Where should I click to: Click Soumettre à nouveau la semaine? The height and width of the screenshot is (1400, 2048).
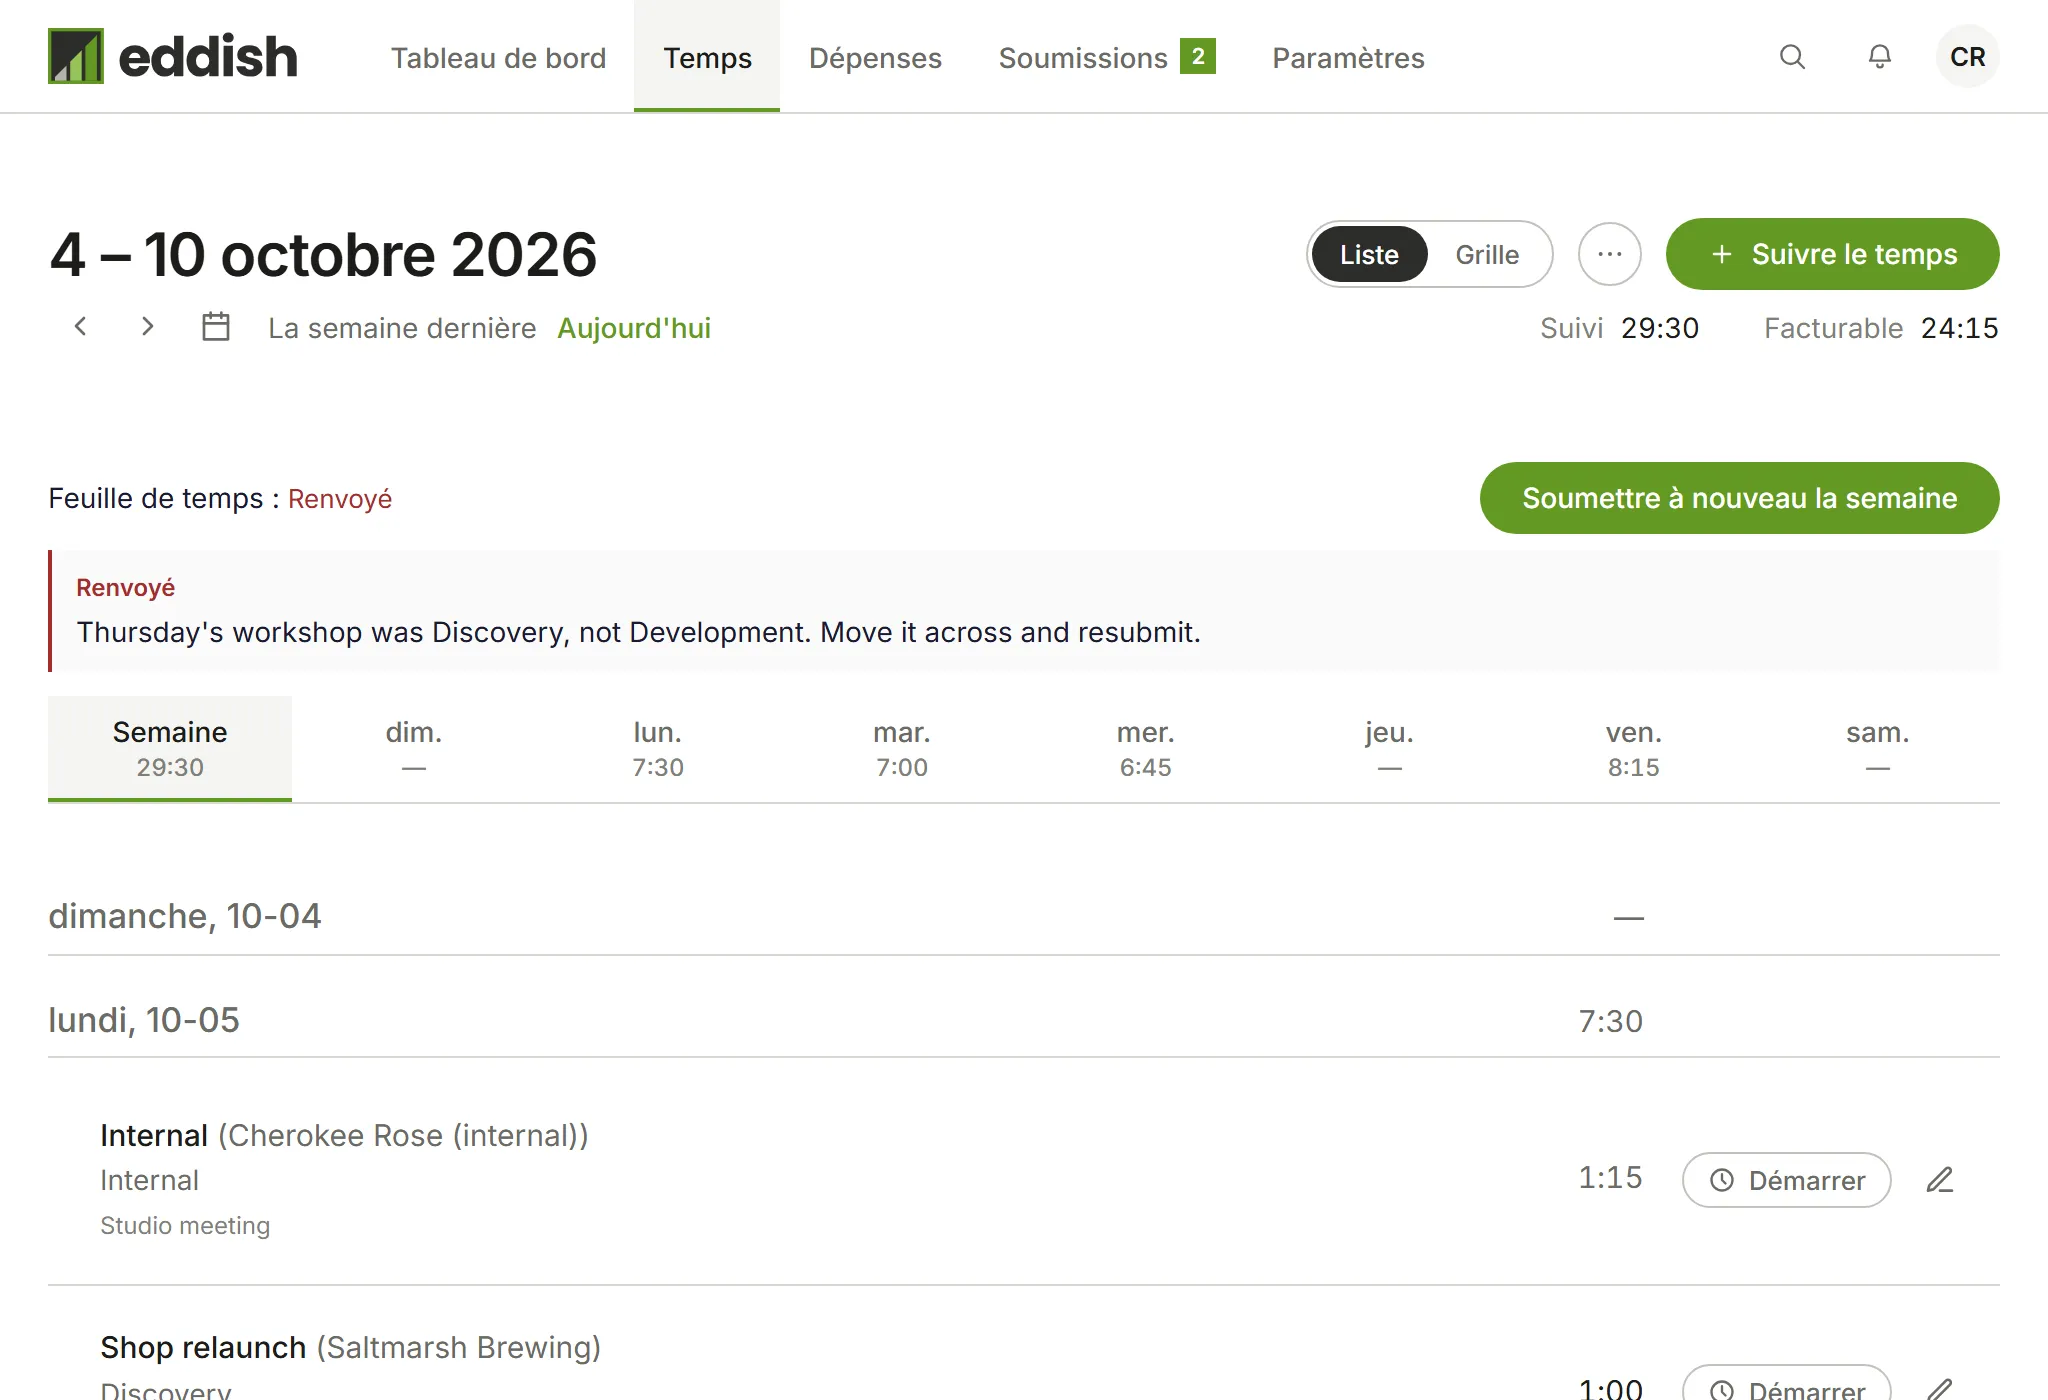(x=1739, y=498)
